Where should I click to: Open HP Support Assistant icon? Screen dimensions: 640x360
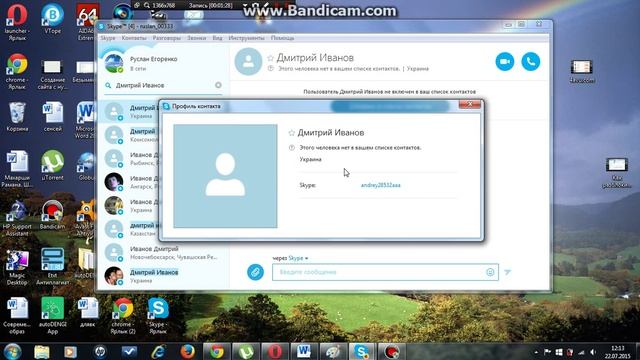(17, 218)
